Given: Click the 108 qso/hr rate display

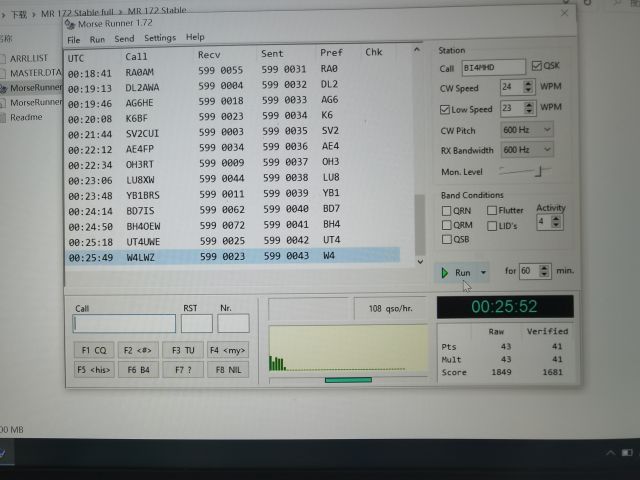Looking at the screenshot, I should [x=390, y=309].
